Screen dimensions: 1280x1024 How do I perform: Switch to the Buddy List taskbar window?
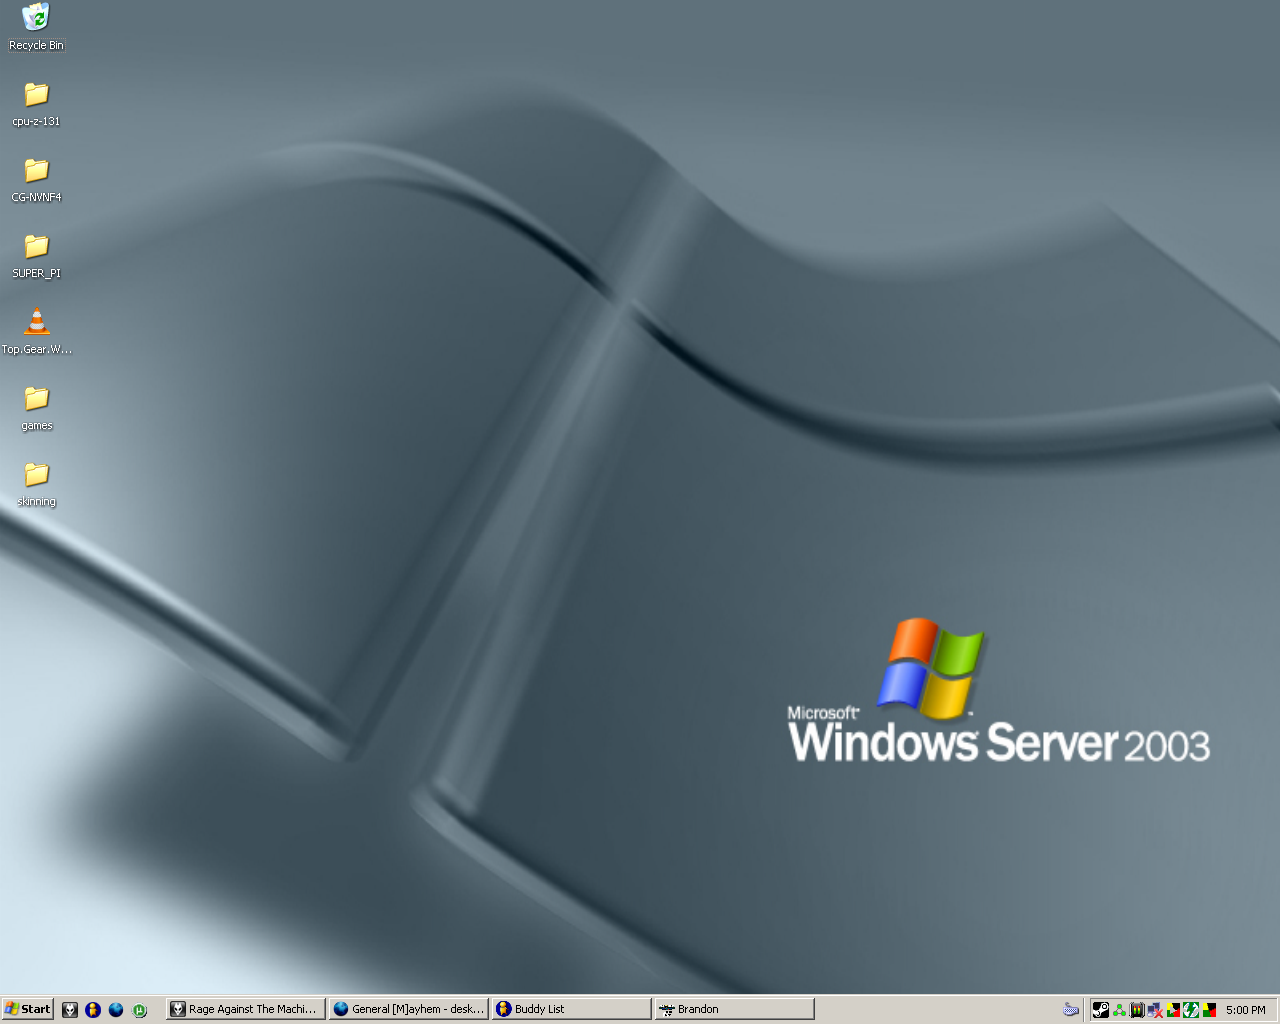(x=571, y=1009)
